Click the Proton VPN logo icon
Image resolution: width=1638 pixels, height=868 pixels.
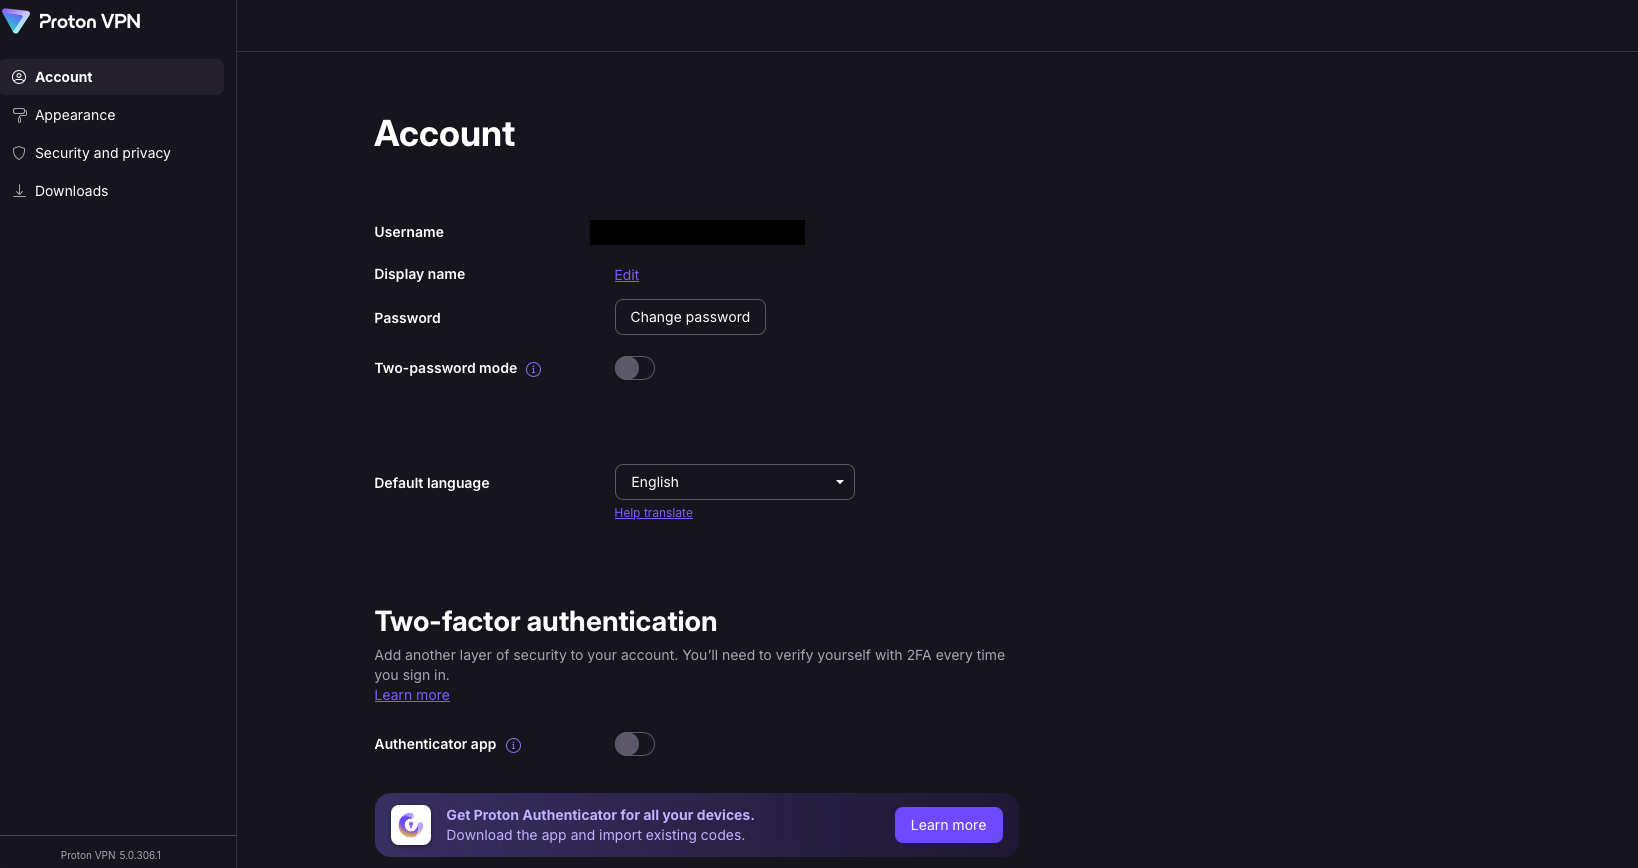pyautogui.click(x=16, y=21)
